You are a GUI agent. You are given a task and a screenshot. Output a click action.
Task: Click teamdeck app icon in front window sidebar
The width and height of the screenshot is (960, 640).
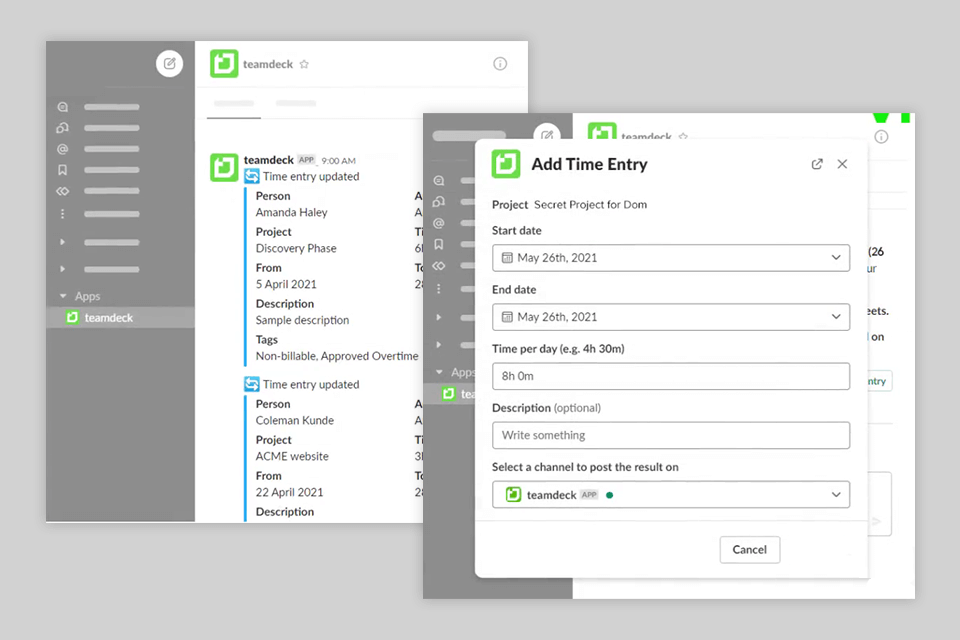449,394
